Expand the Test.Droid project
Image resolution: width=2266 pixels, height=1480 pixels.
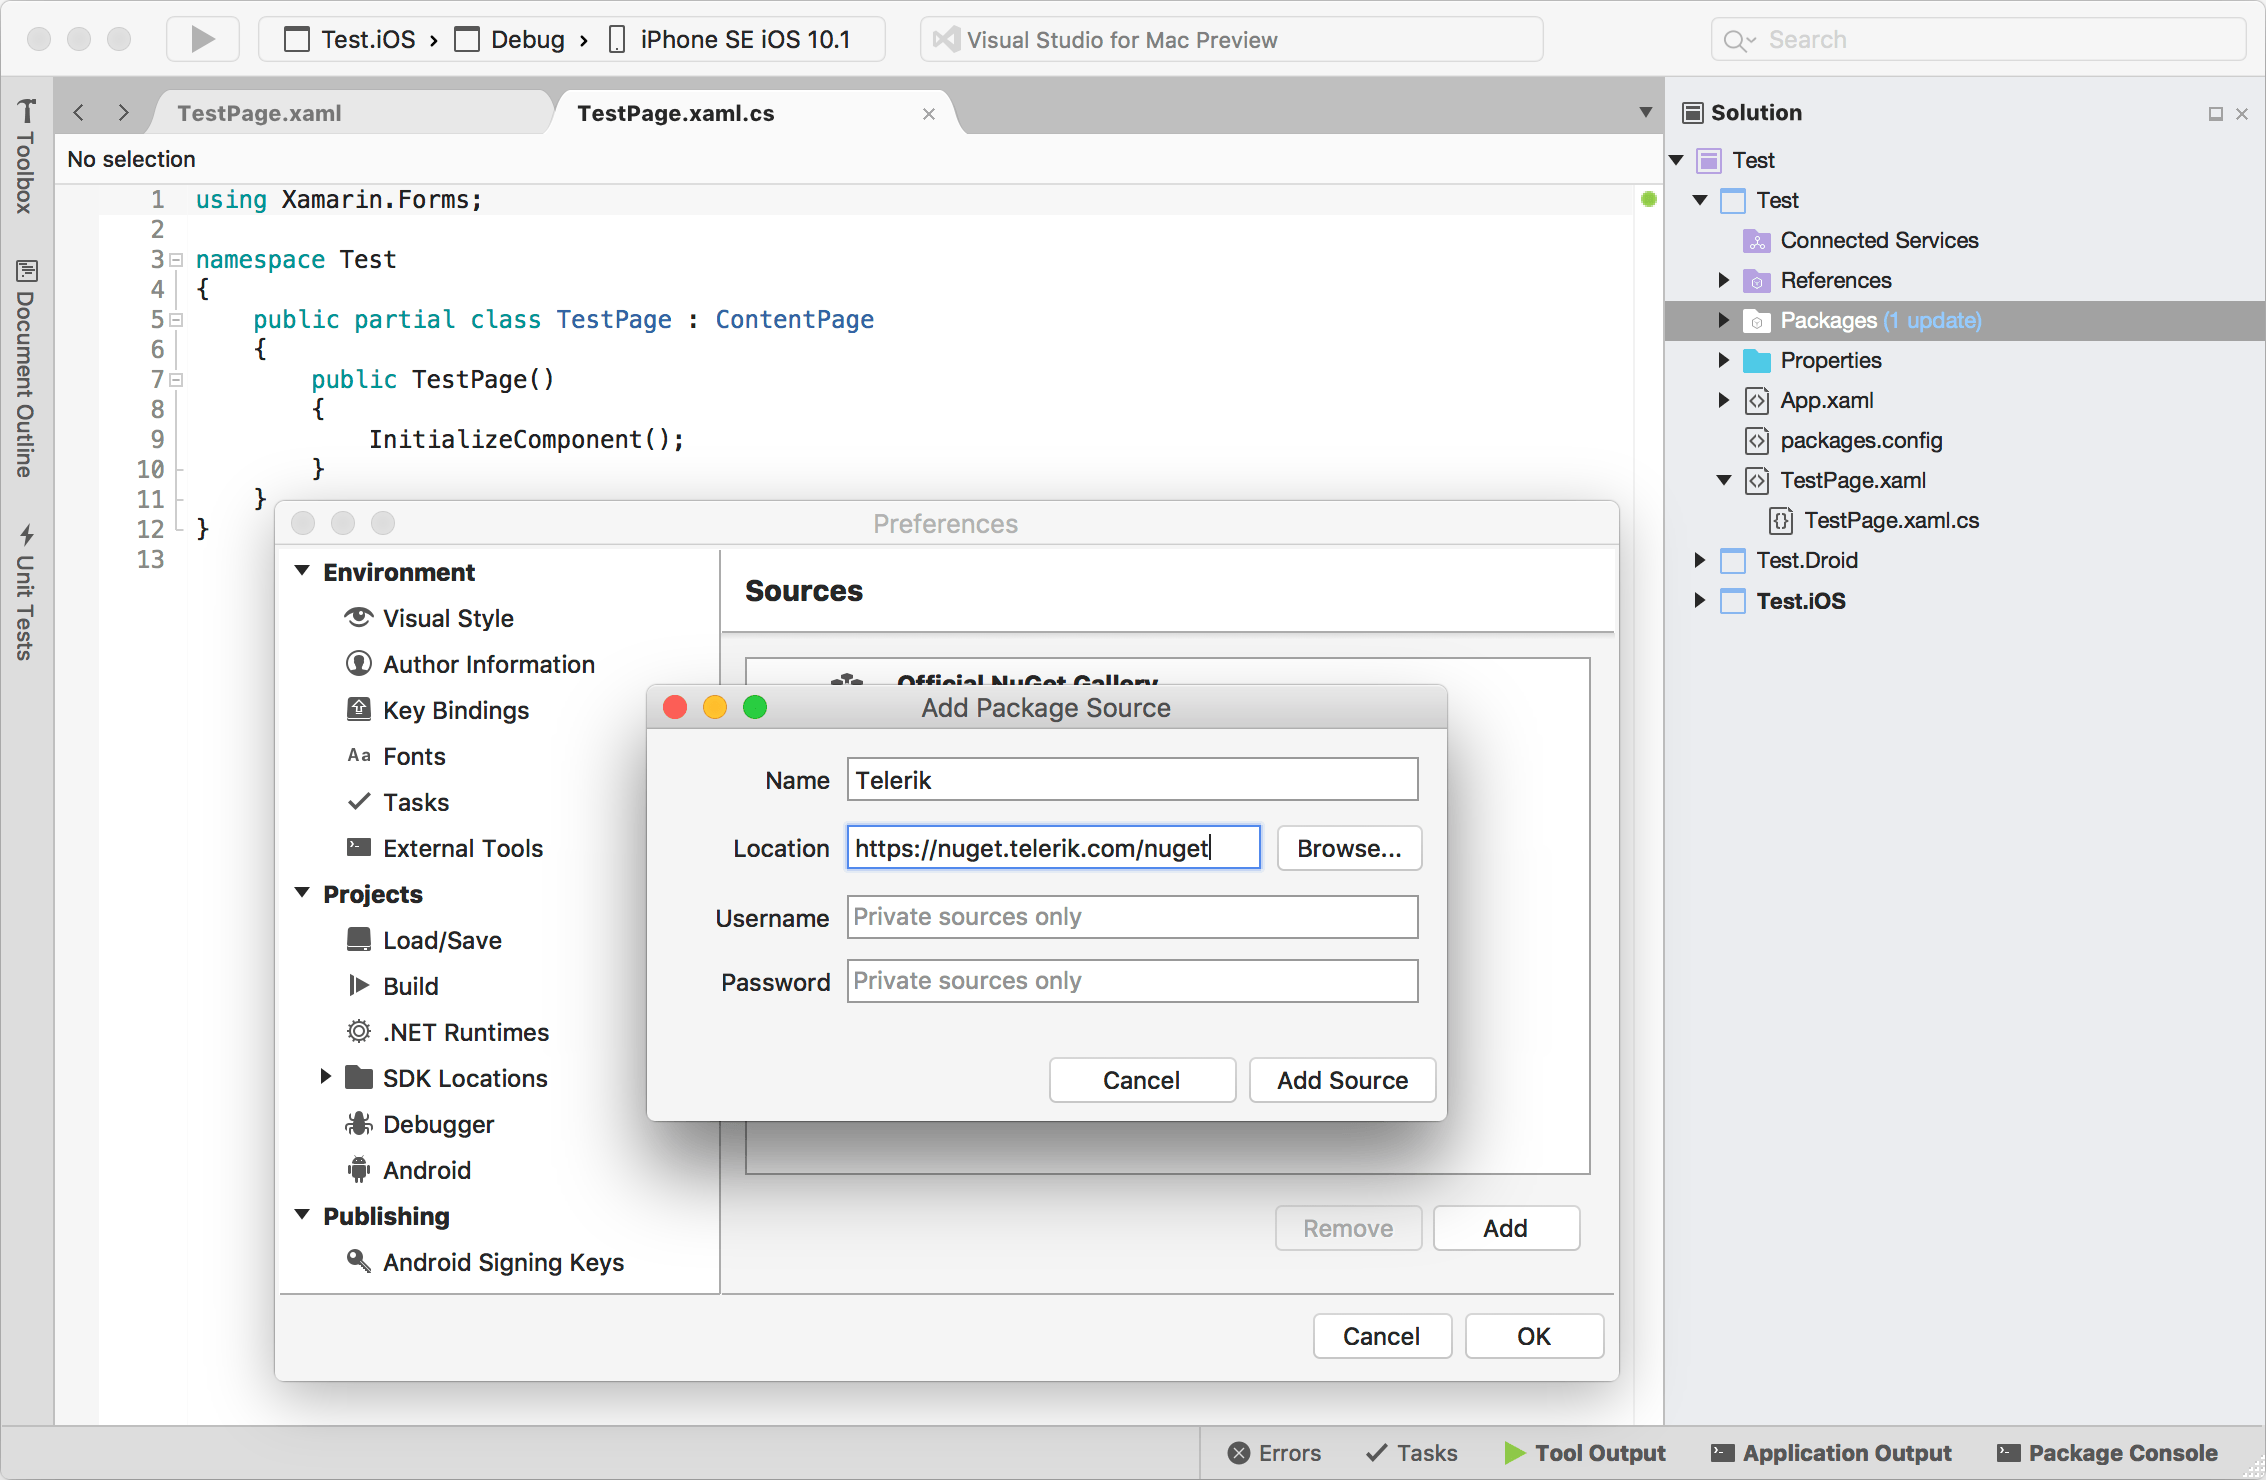click(1699, 560)
